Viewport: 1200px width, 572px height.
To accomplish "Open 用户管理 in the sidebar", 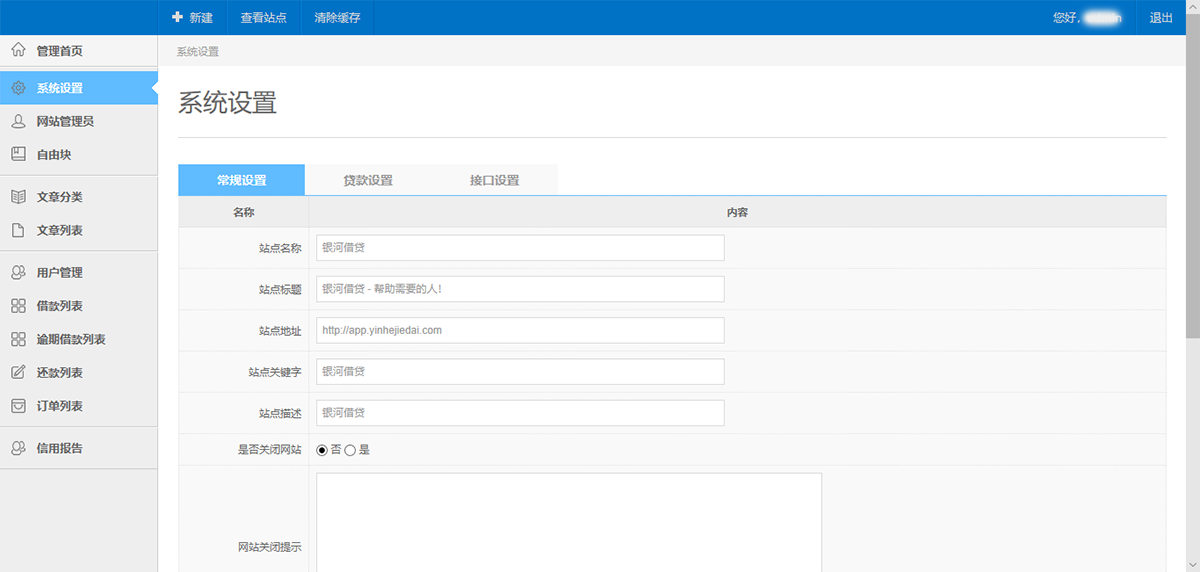I will point(79,272).
